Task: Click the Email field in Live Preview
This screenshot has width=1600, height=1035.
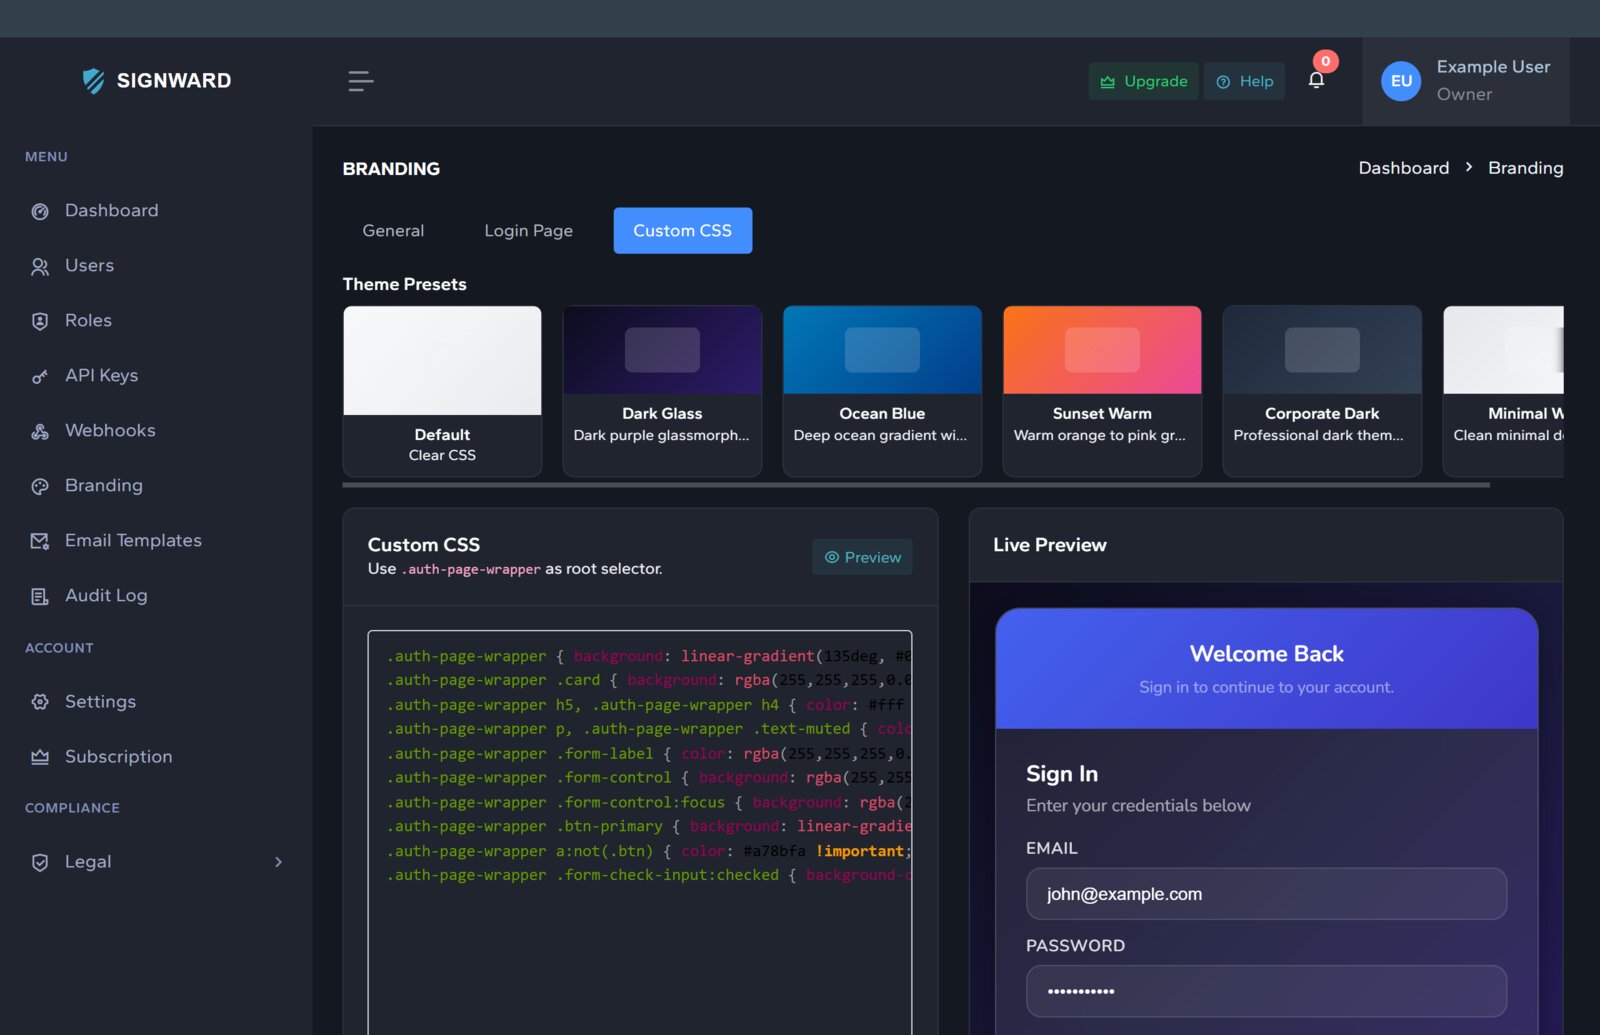Action: (1266, 894)
